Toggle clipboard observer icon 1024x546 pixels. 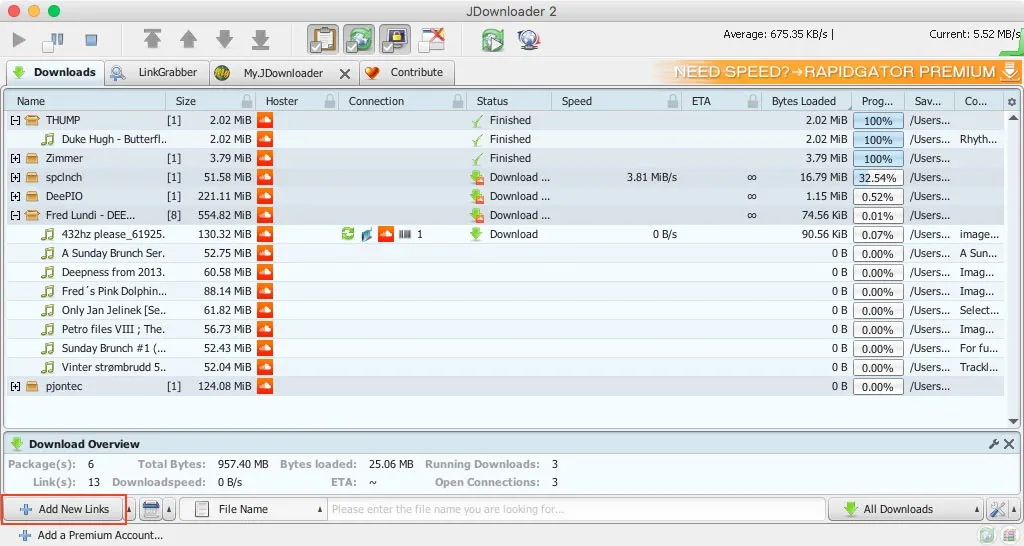coord(323,39)
